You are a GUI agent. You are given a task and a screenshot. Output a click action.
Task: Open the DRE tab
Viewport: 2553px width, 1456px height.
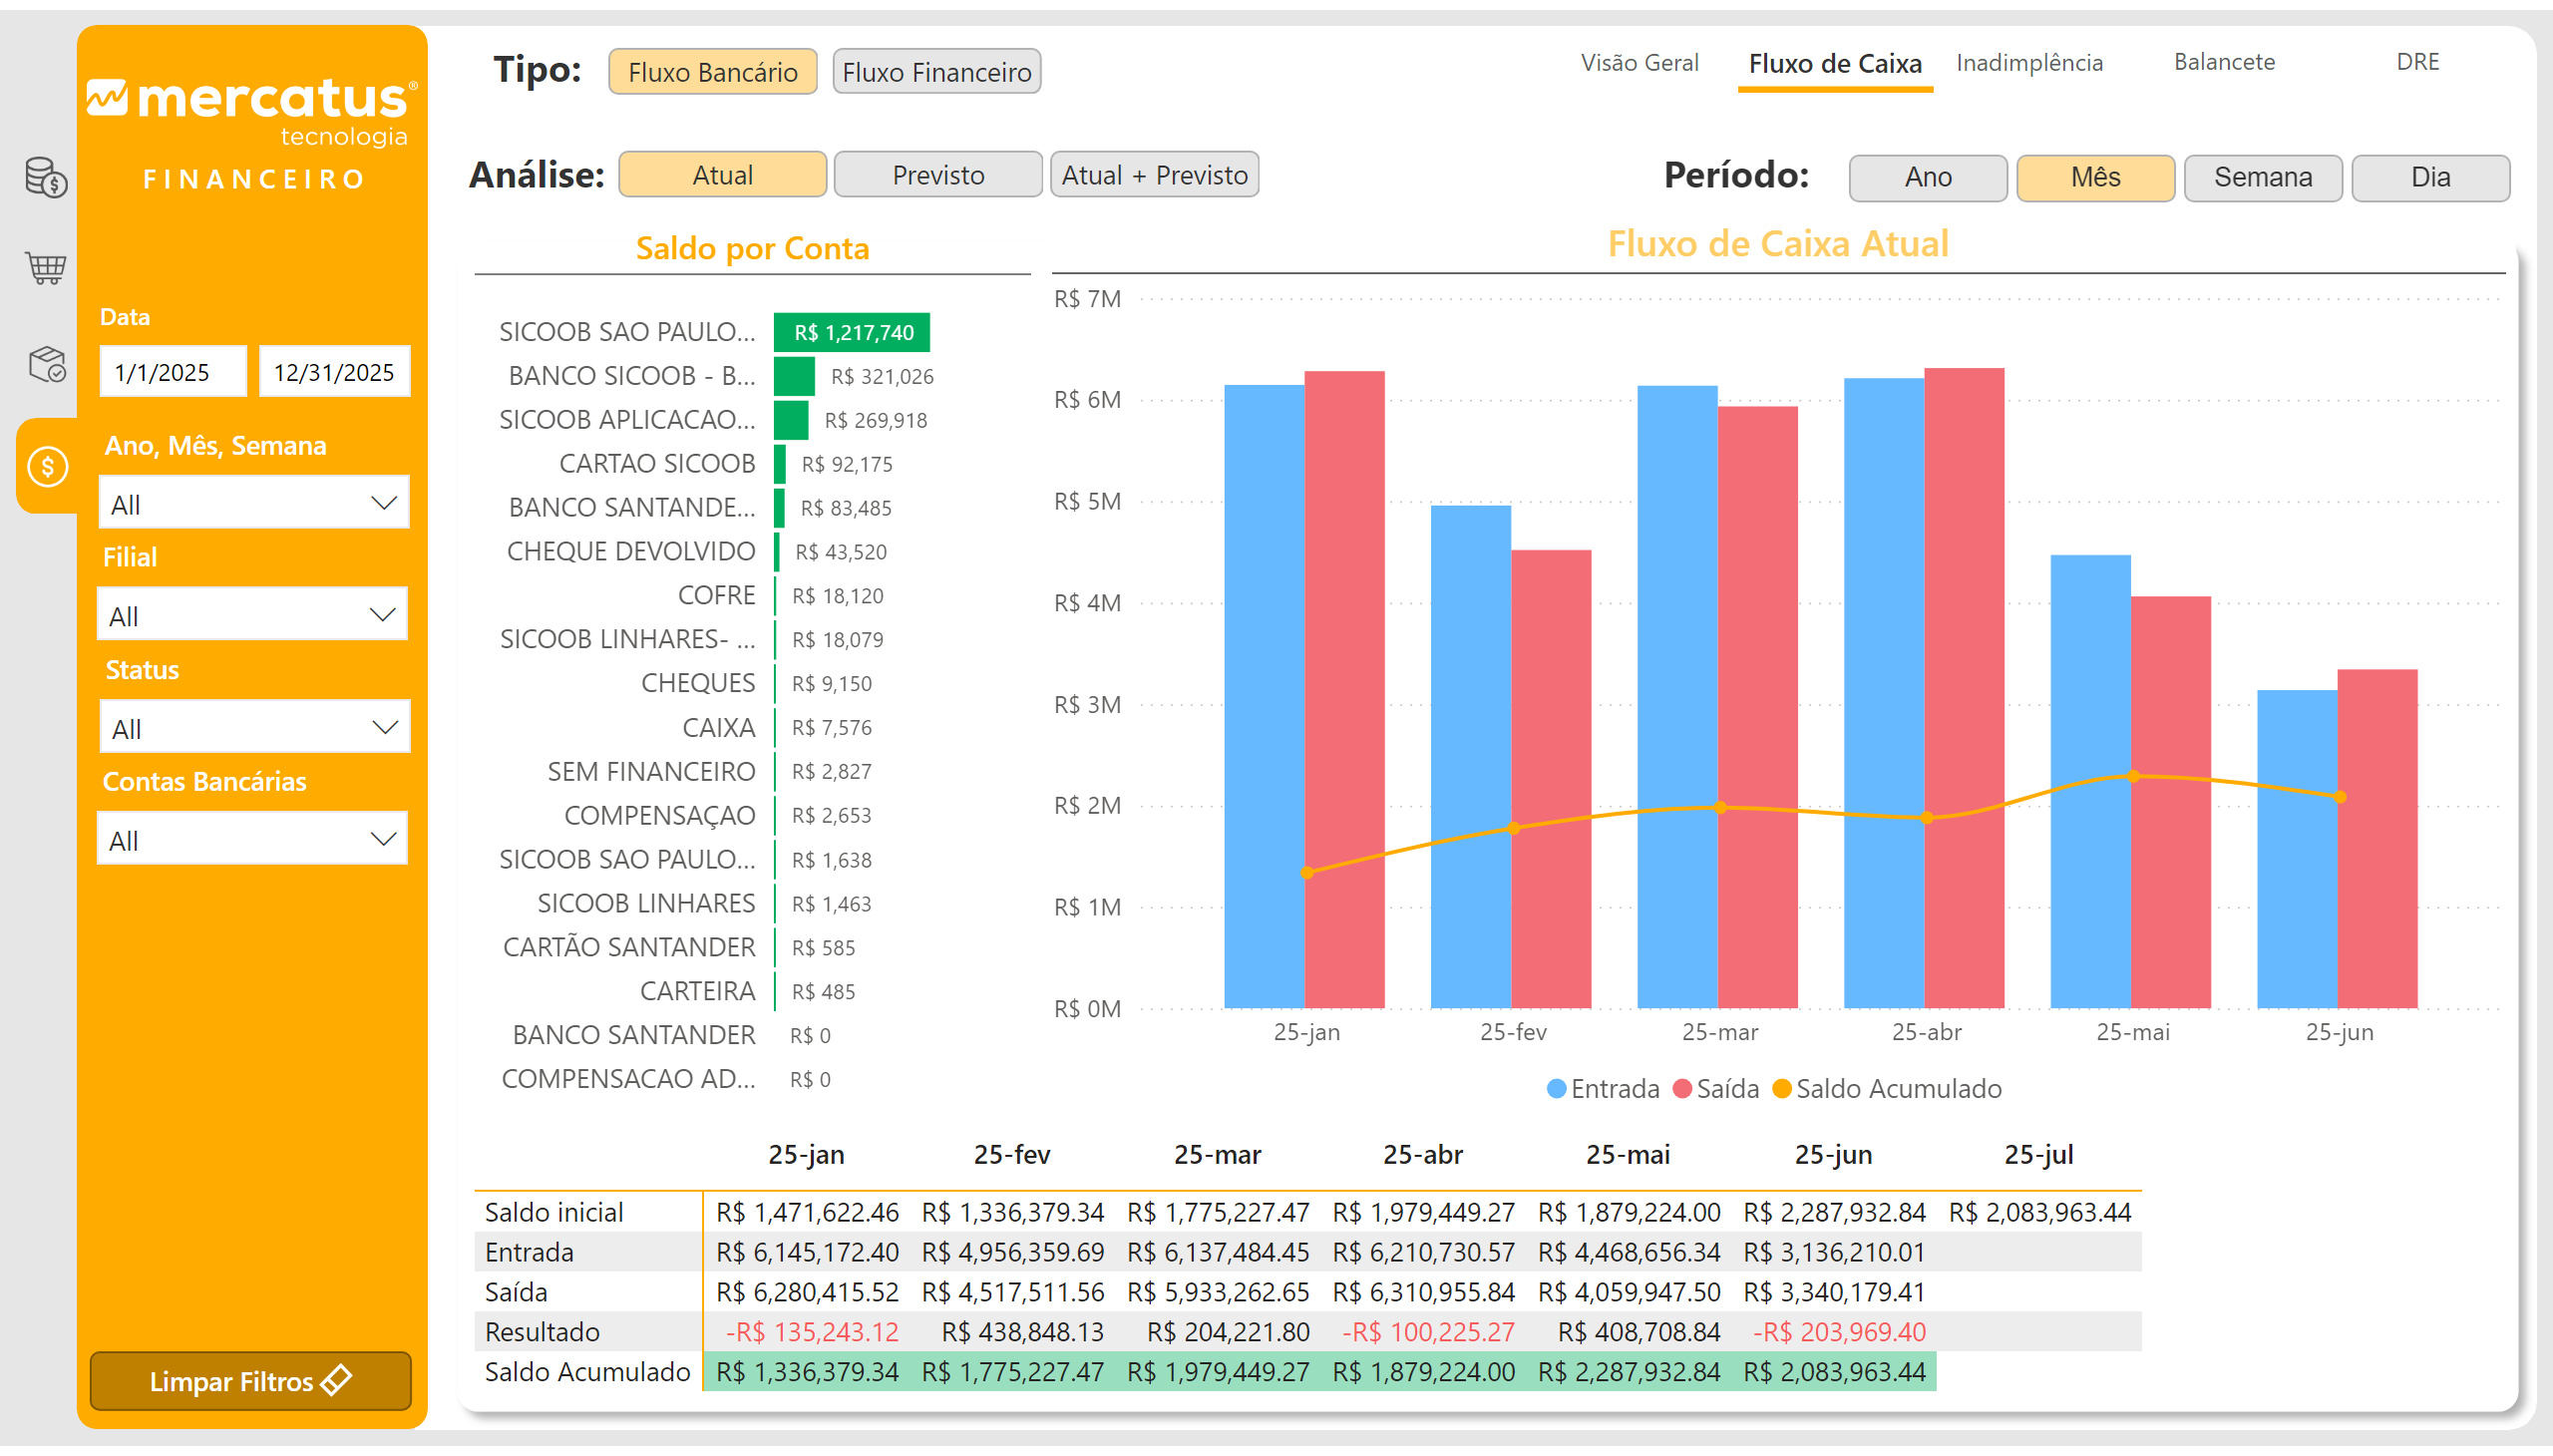coord(2417,63)
